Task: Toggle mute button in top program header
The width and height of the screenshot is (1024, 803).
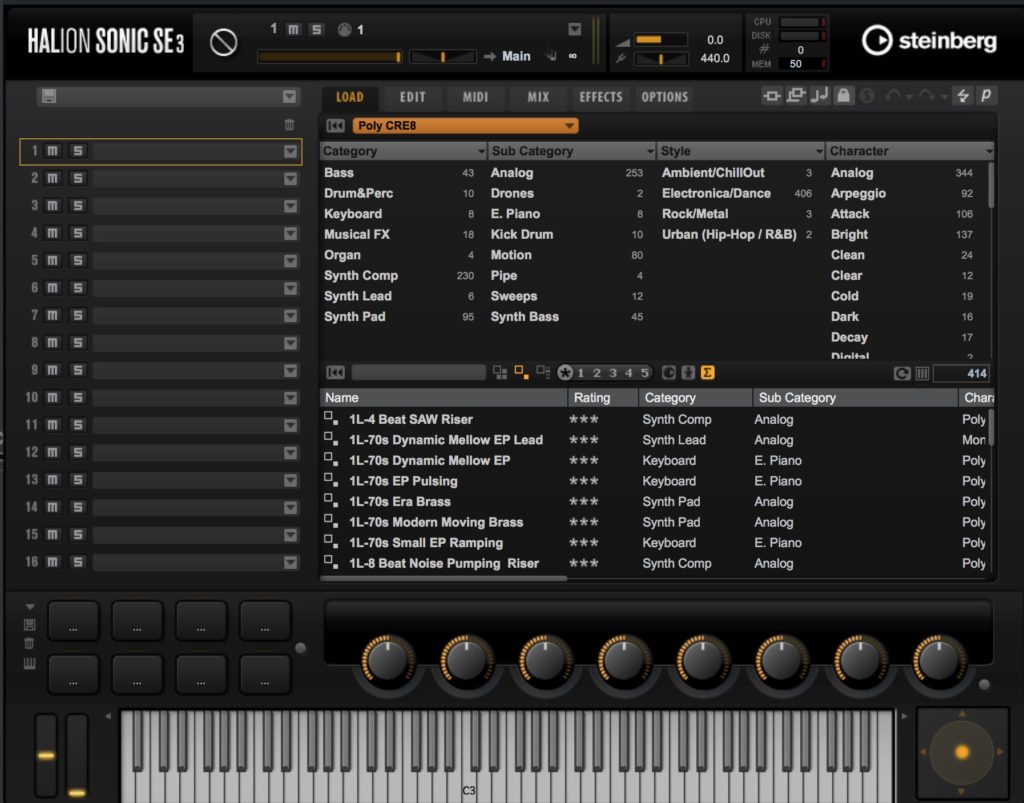Action: coord(294,29)
